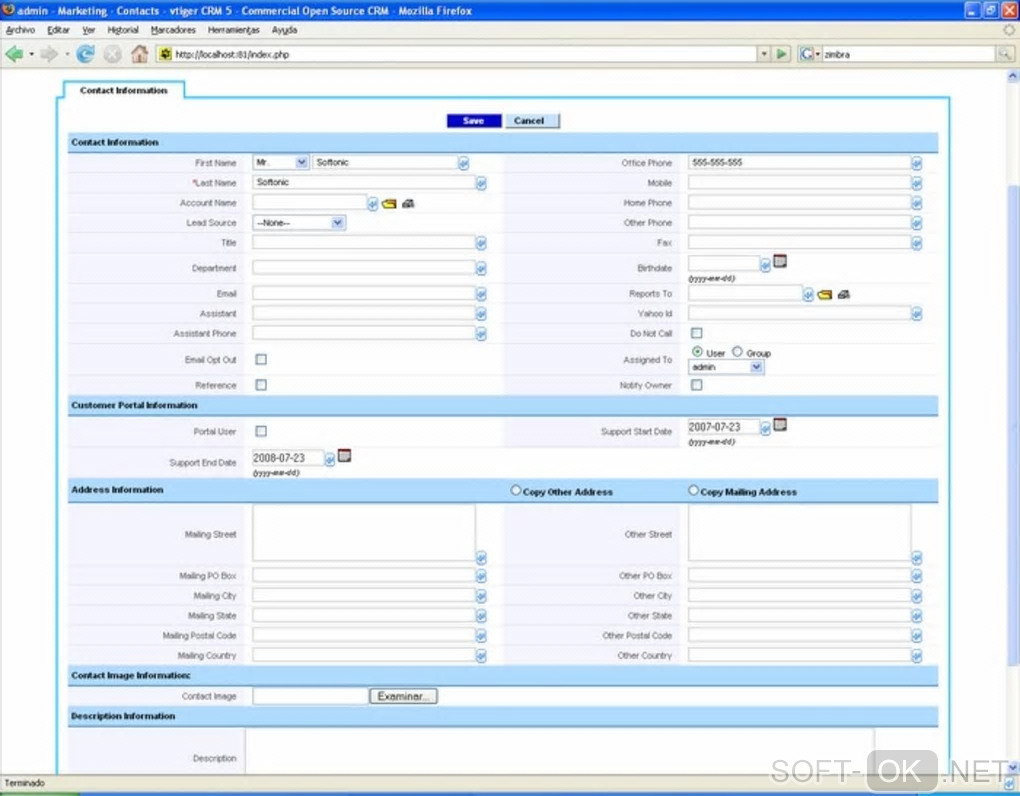Click the Cancel button

(531, 121)
